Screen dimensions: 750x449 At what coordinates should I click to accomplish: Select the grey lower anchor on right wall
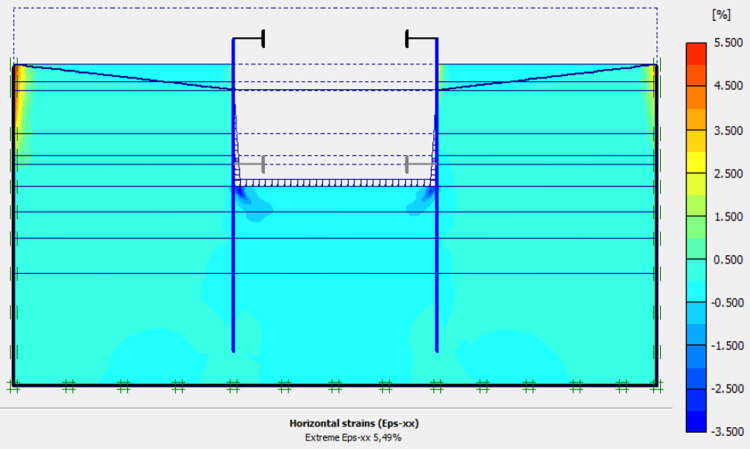point(419,164)
